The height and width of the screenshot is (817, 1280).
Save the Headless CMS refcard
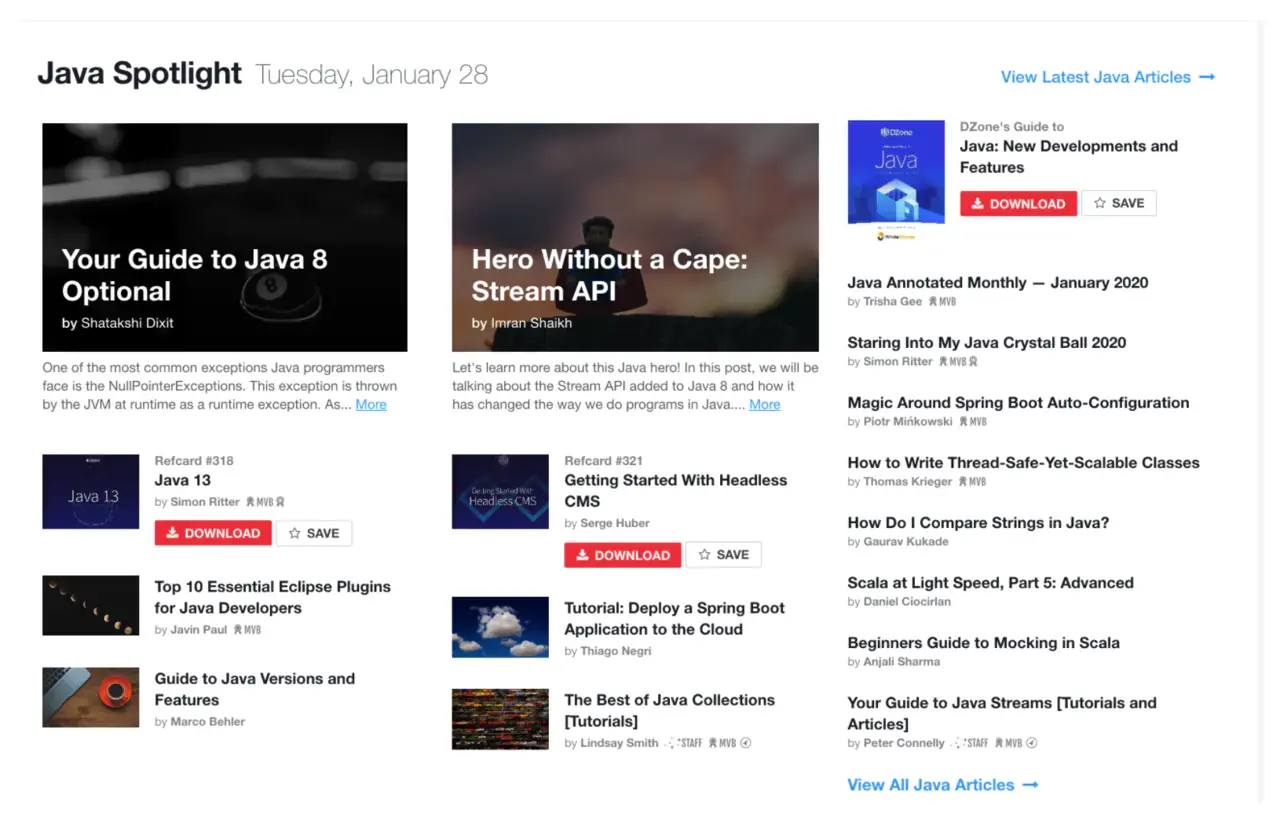tap(724, 555)
